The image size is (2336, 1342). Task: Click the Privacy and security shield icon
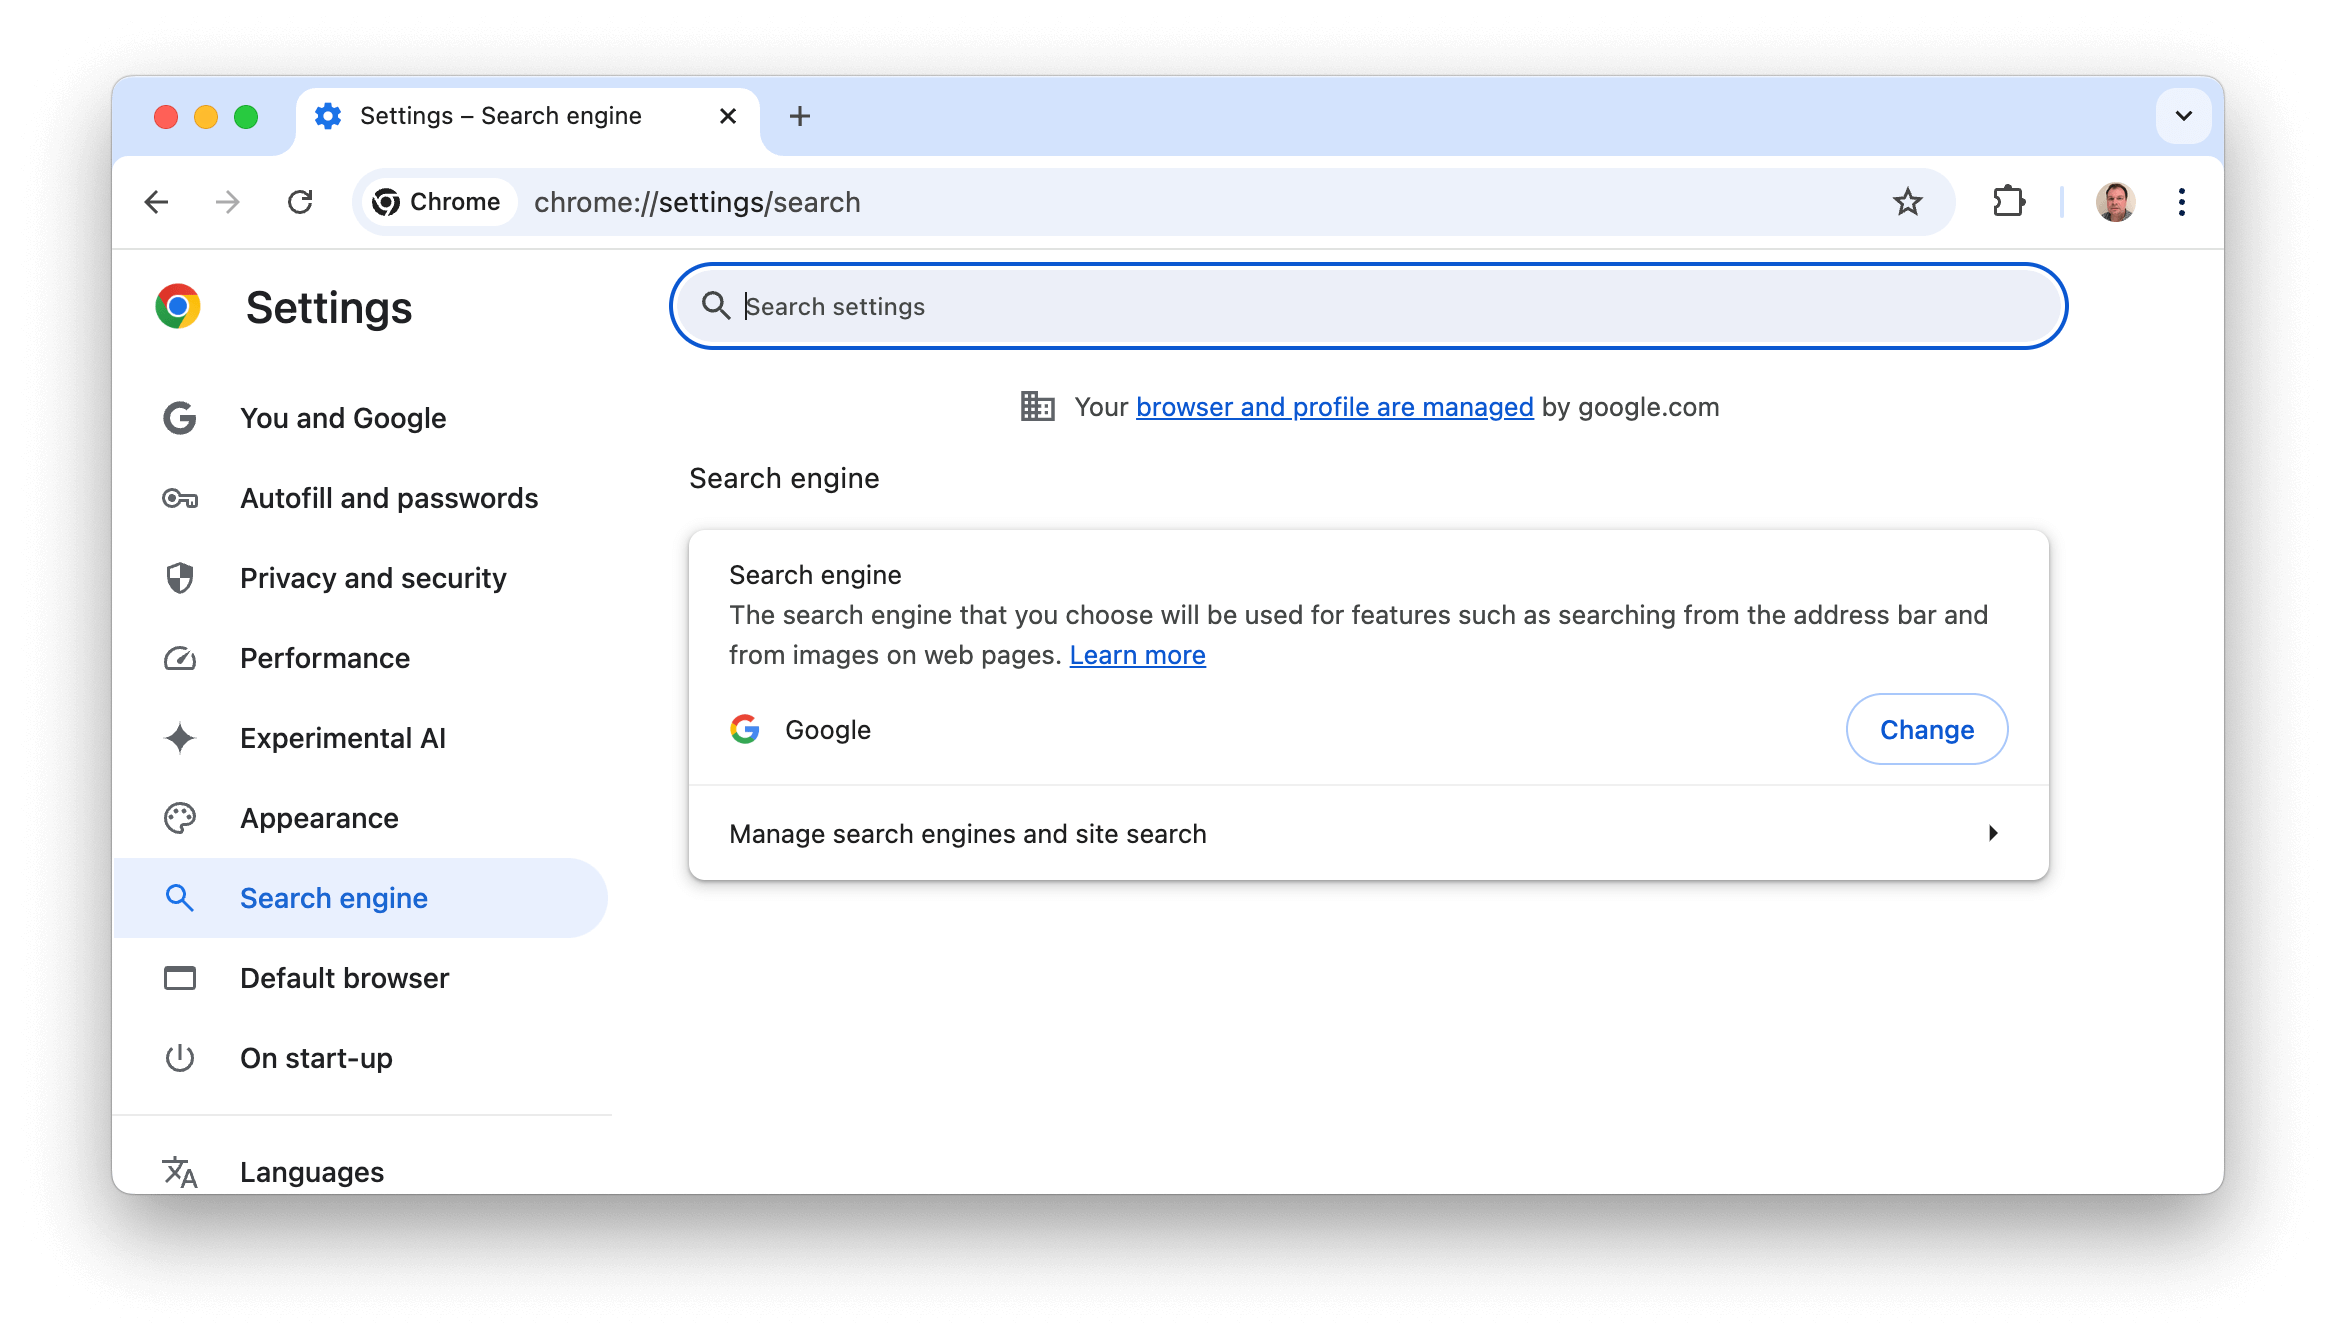(x=180, y=578)
